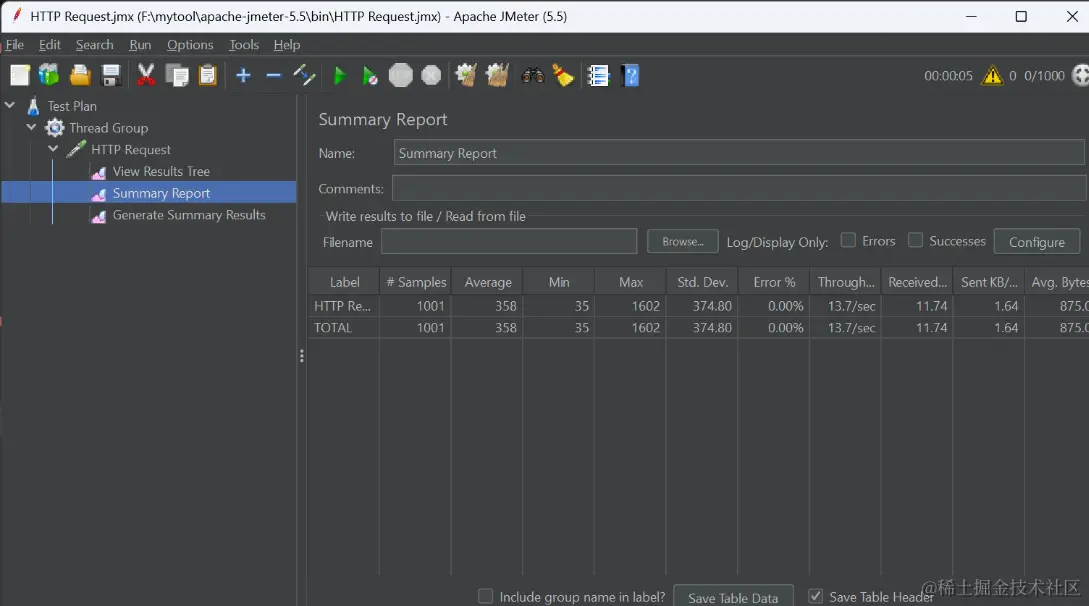Image resolution: width=1089 pixels, height=606 pixels.
Task: Save the test plan with floppy icon
Action: (x=111, y=75)
